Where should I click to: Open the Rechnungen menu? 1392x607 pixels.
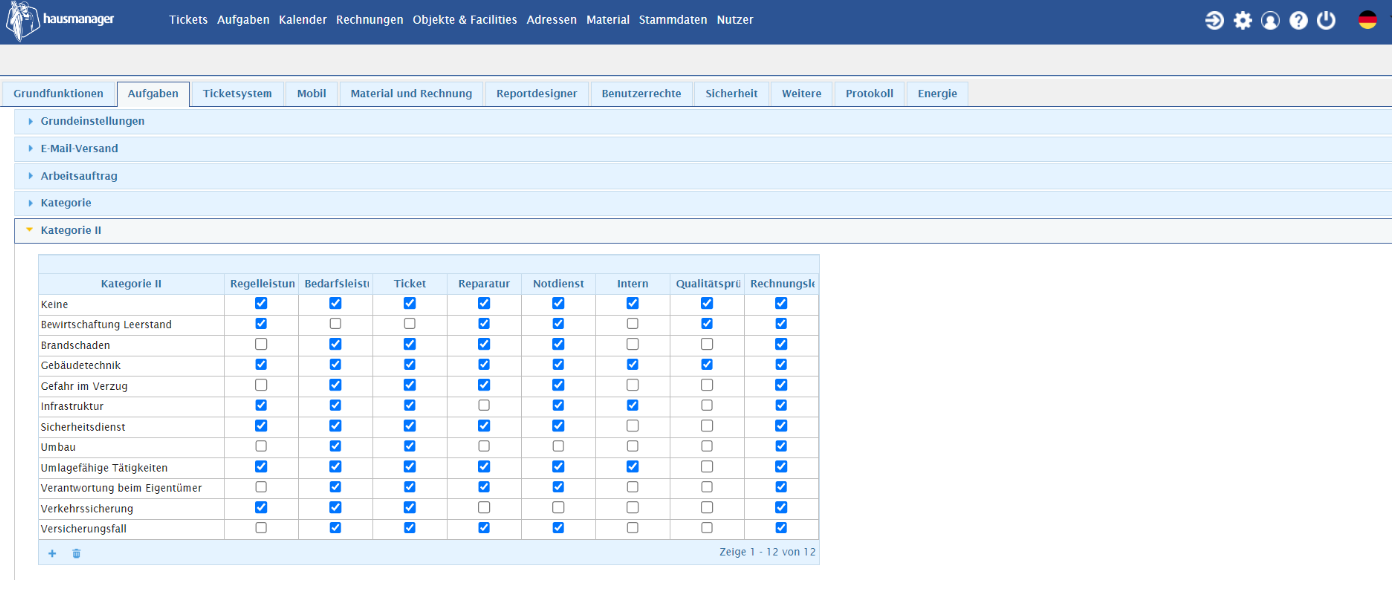370,20
